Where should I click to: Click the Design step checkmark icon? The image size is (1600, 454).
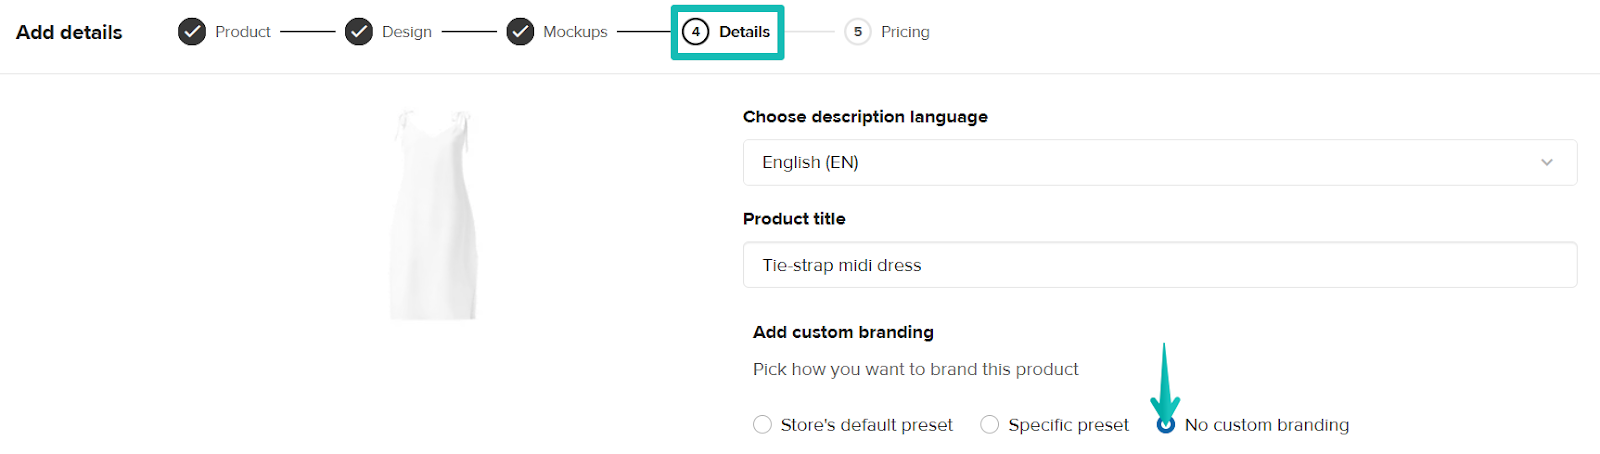tap(358, 32)
